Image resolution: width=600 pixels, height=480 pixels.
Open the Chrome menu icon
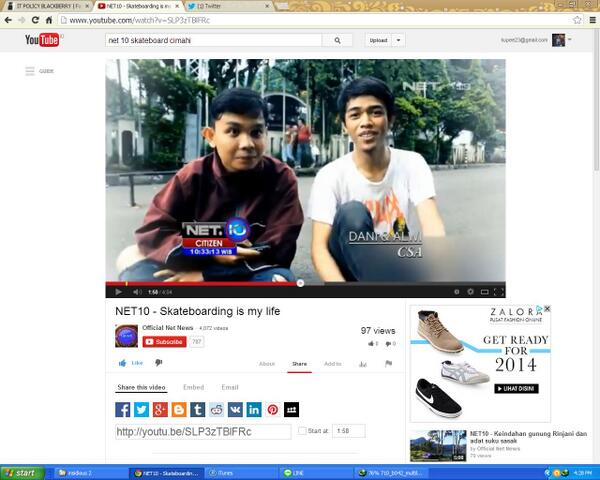tap(592, 20)
